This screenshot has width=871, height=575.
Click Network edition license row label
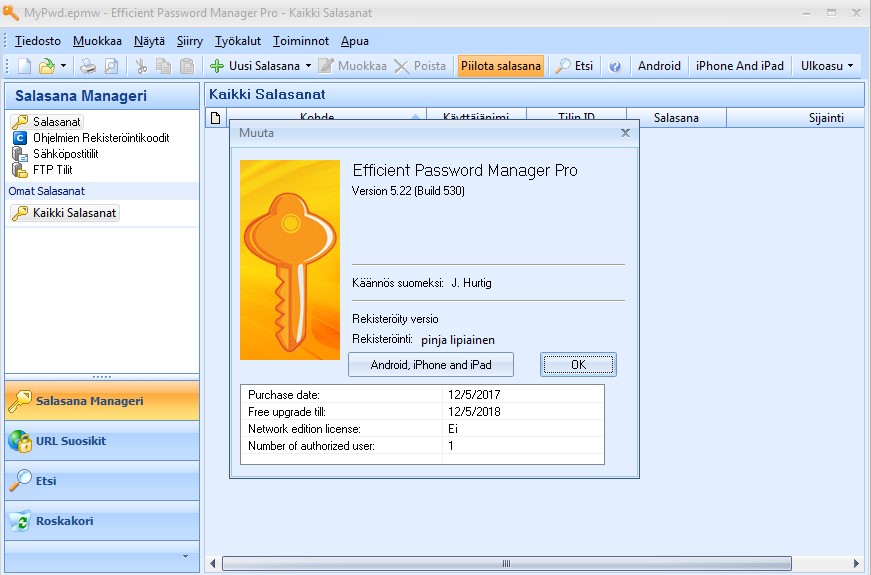304,429
